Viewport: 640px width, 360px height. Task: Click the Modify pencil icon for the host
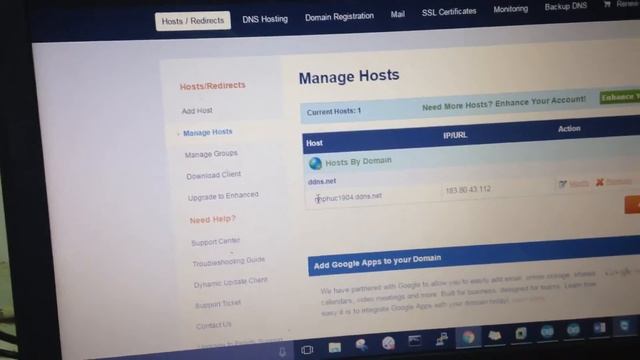[563, 184]
